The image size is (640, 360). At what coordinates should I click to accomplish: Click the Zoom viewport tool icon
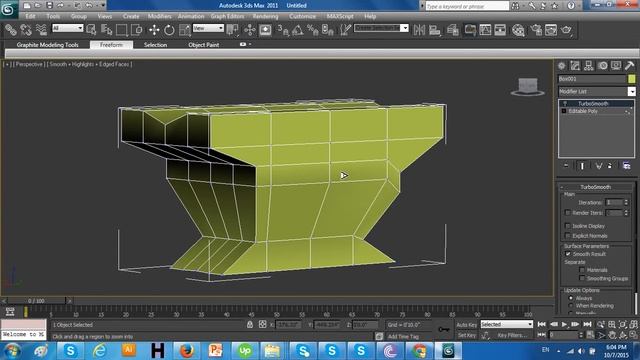pos(601,324)
